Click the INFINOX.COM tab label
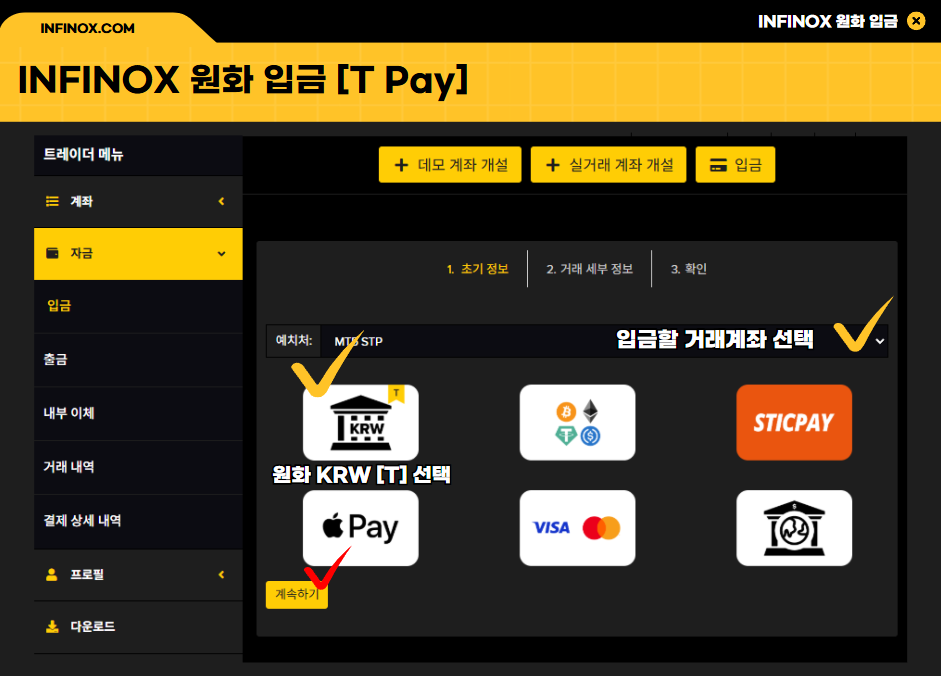The image size is (941, 676). pyautogui.click(x=88, y=28)
